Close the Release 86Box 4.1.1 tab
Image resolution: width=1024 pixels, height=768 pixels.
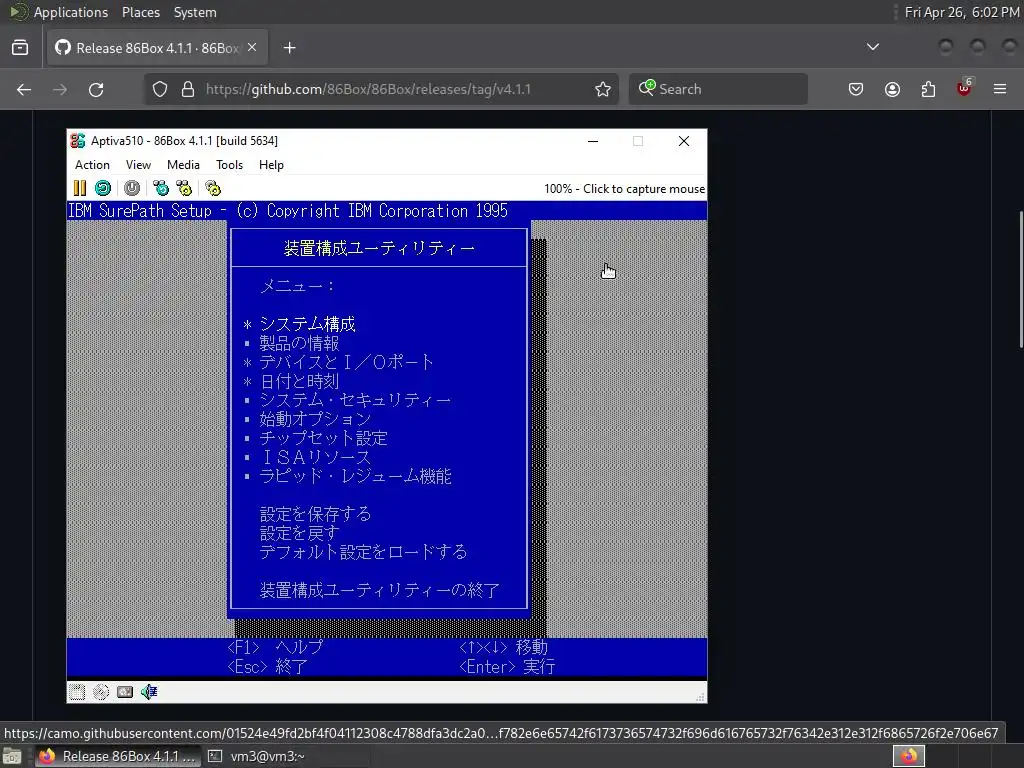click(252, 48)
